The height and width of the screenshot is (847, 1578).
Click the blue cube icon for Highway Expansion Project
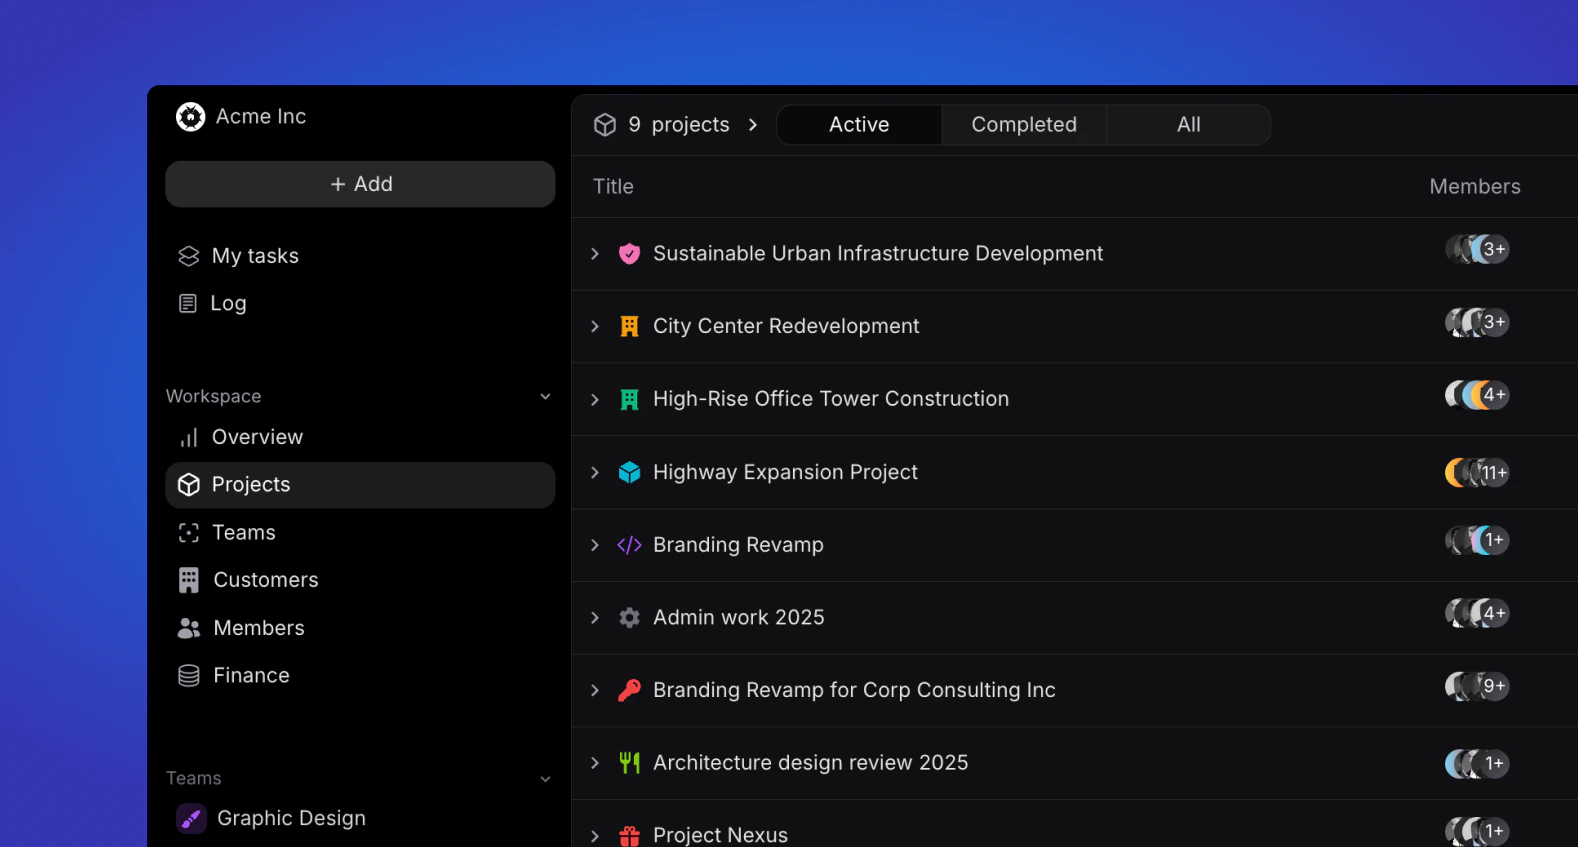(x=629, y=472)
